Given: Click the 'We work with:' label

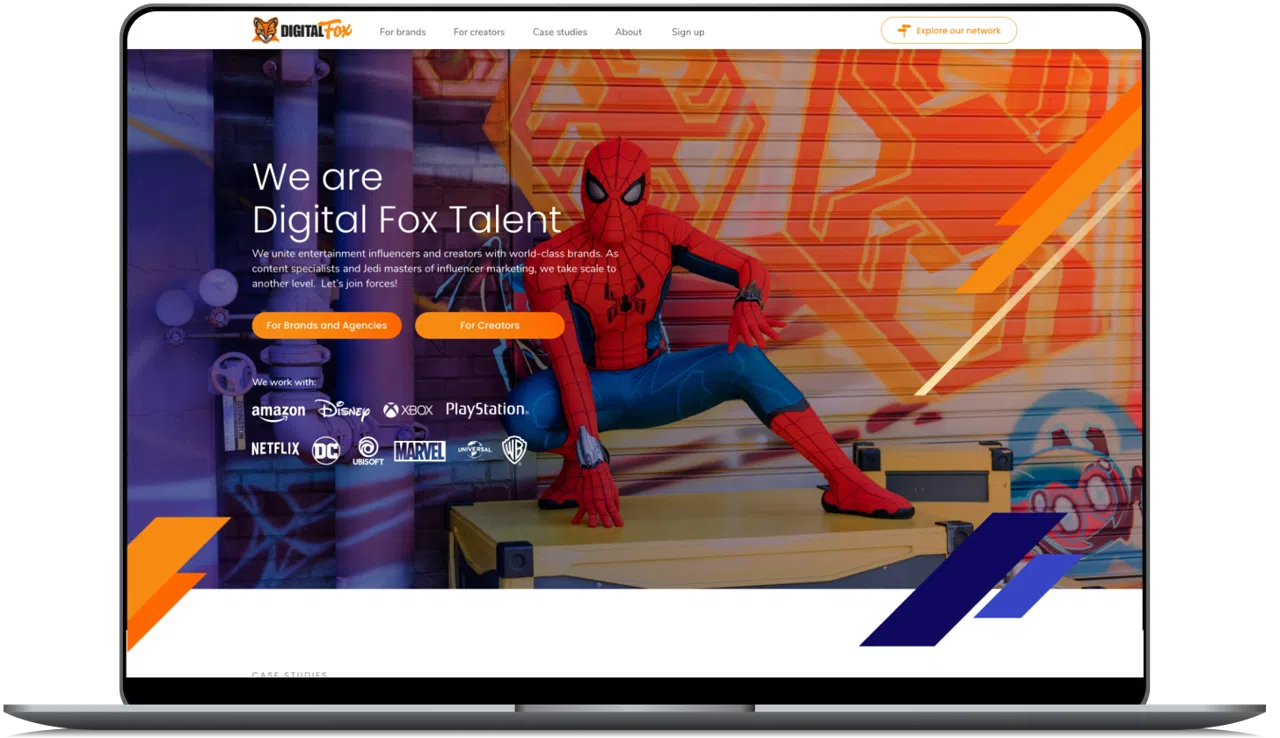Looking at the screenshot, I should (284, 382).
